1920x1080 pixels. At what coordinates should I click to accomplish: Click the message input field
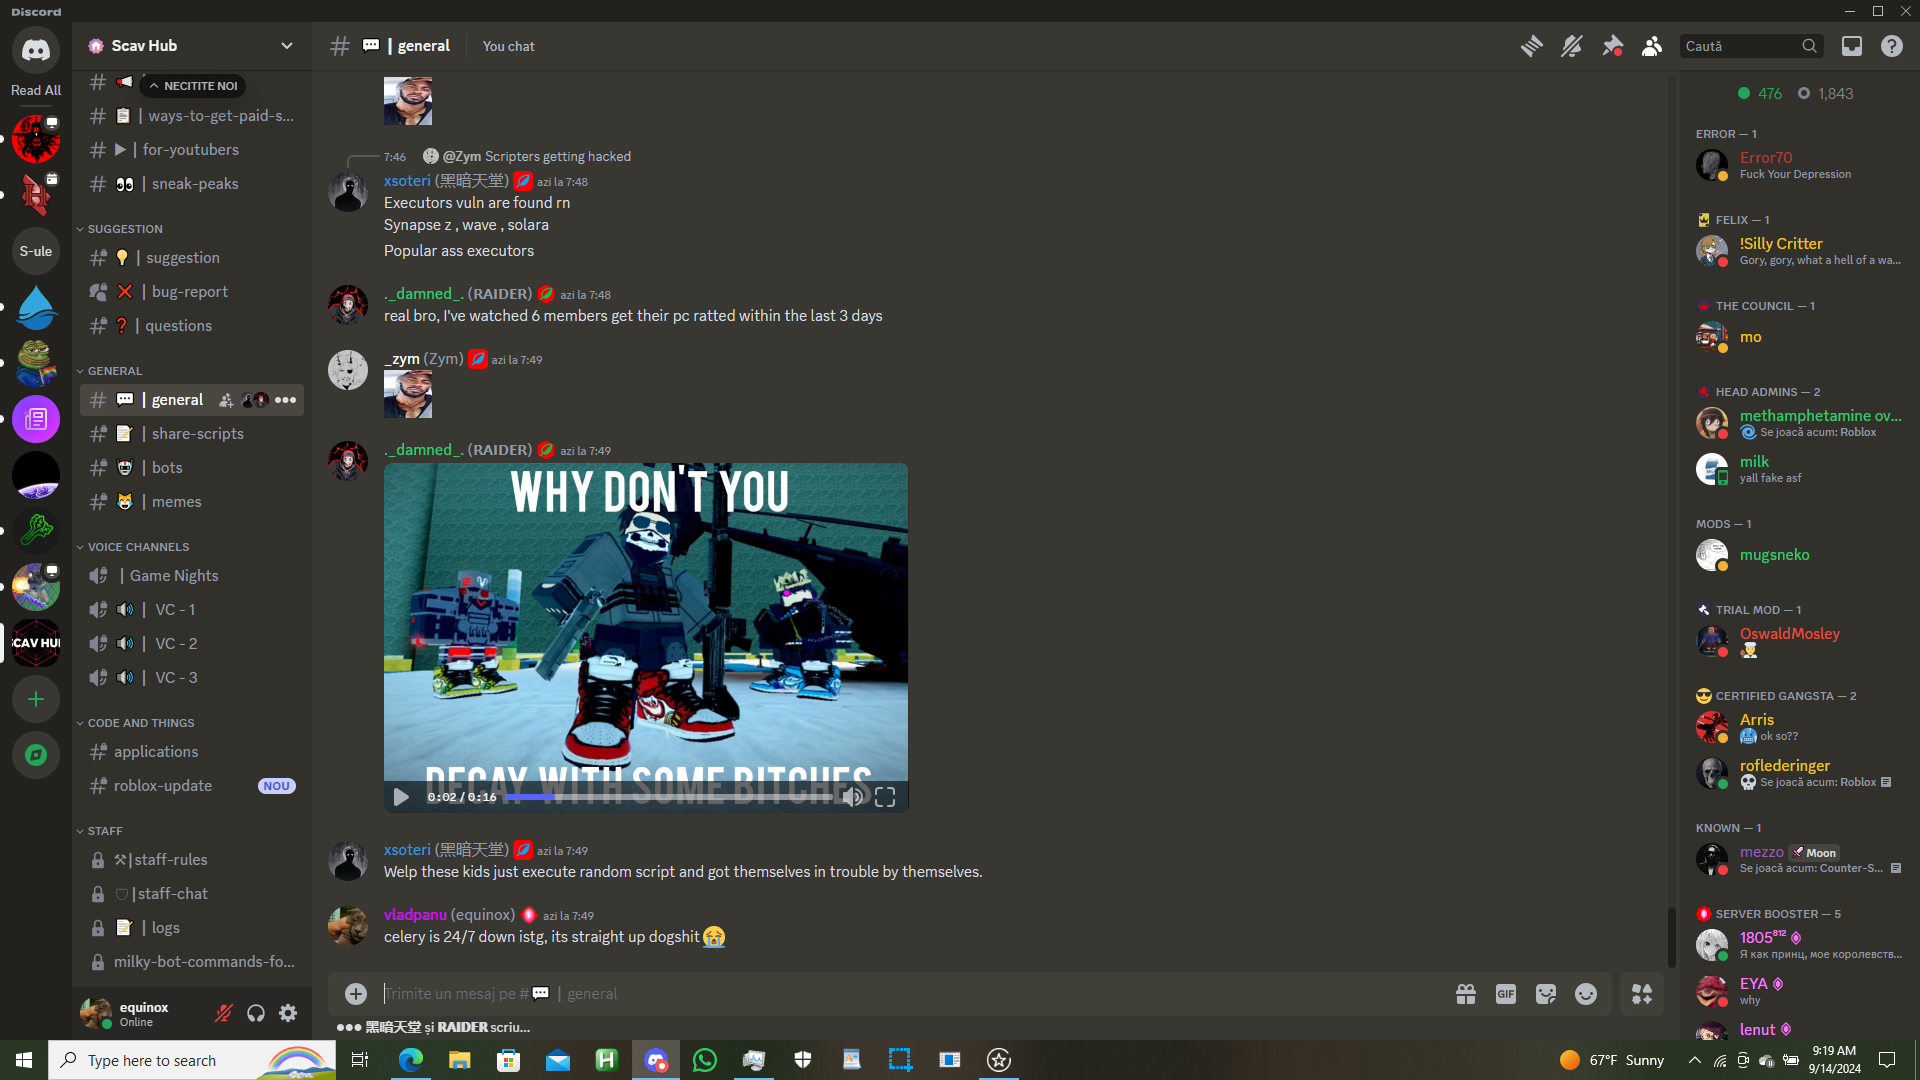900,994
